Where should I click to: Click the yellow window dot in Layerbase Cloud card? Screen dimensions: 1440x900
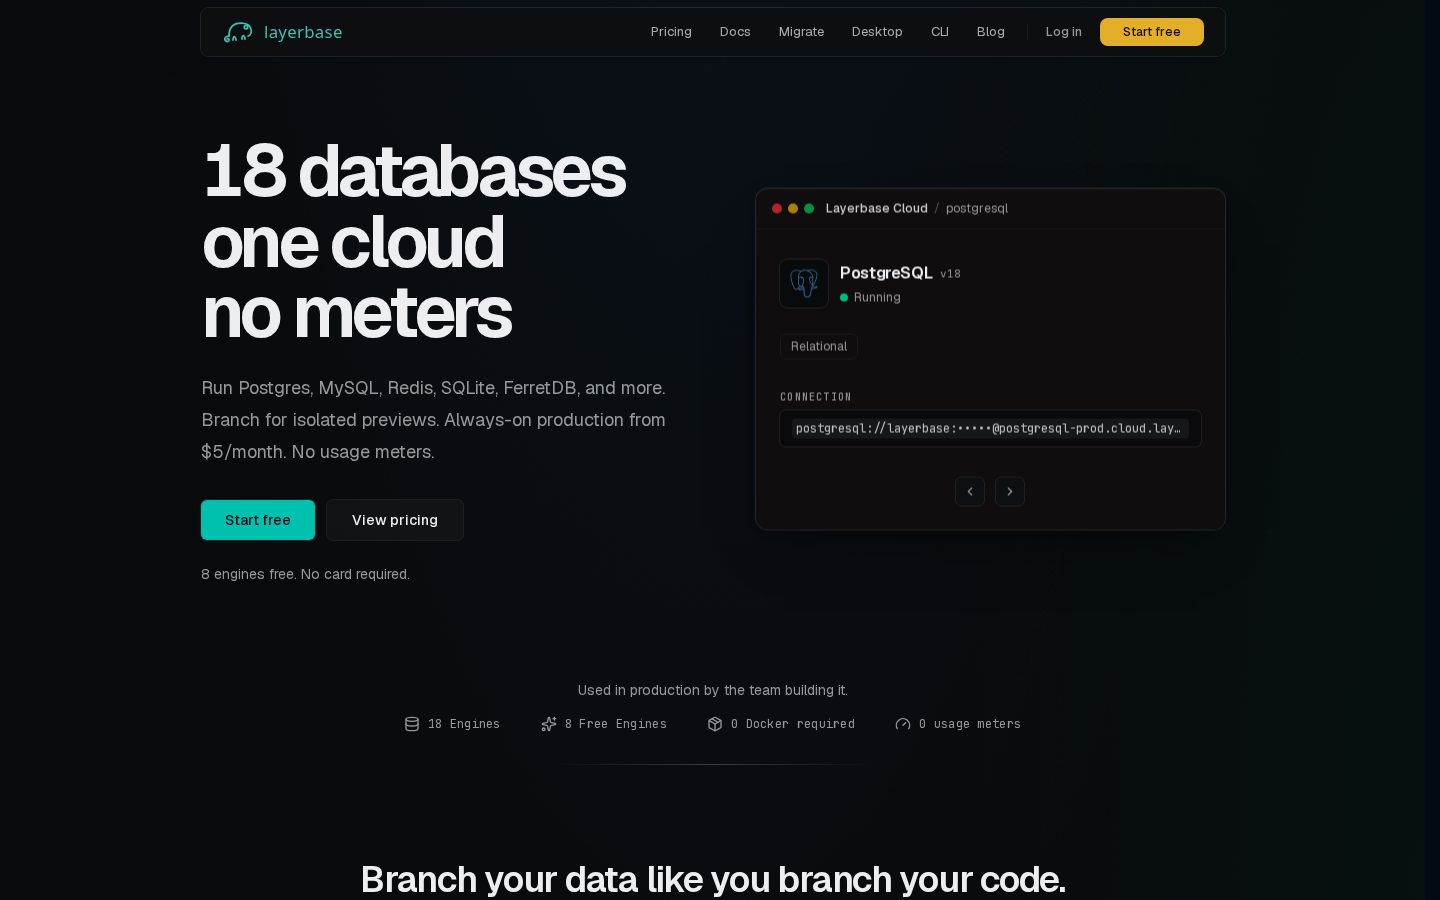point(793,208)
